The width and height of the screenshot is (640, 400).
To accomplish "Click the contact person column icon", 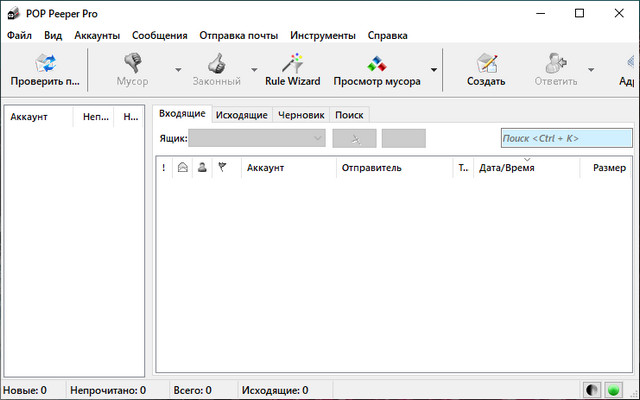I will pos(202,168).
